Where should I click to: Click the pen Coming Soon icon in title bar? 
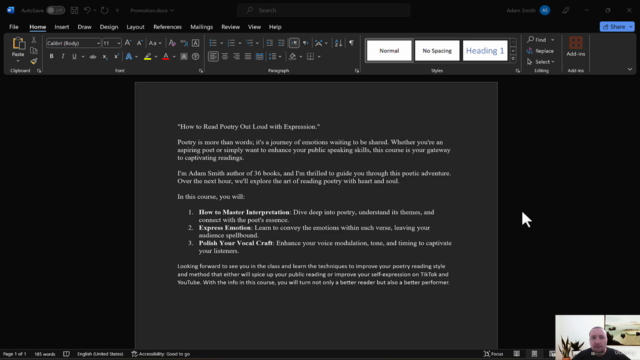[x=566, y=10]
